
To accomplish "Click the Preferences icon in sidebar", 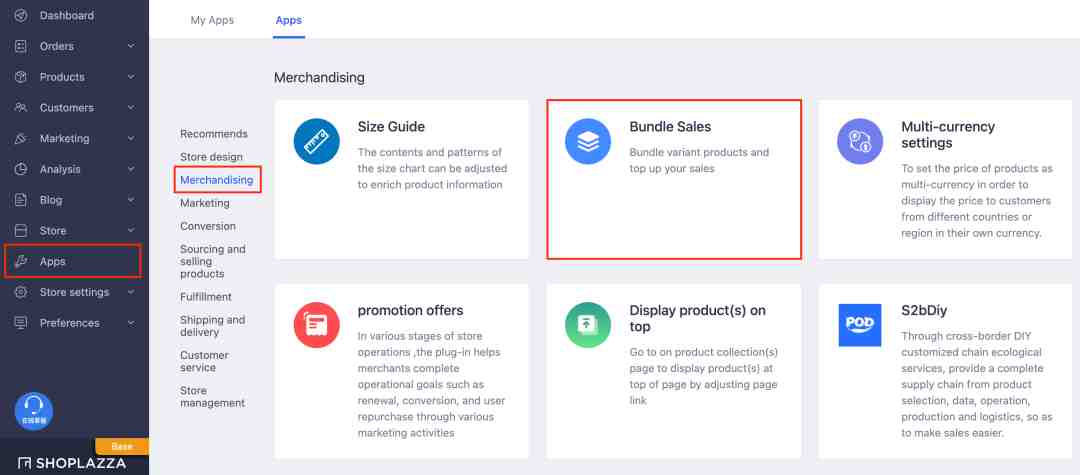I will point(21,323).
